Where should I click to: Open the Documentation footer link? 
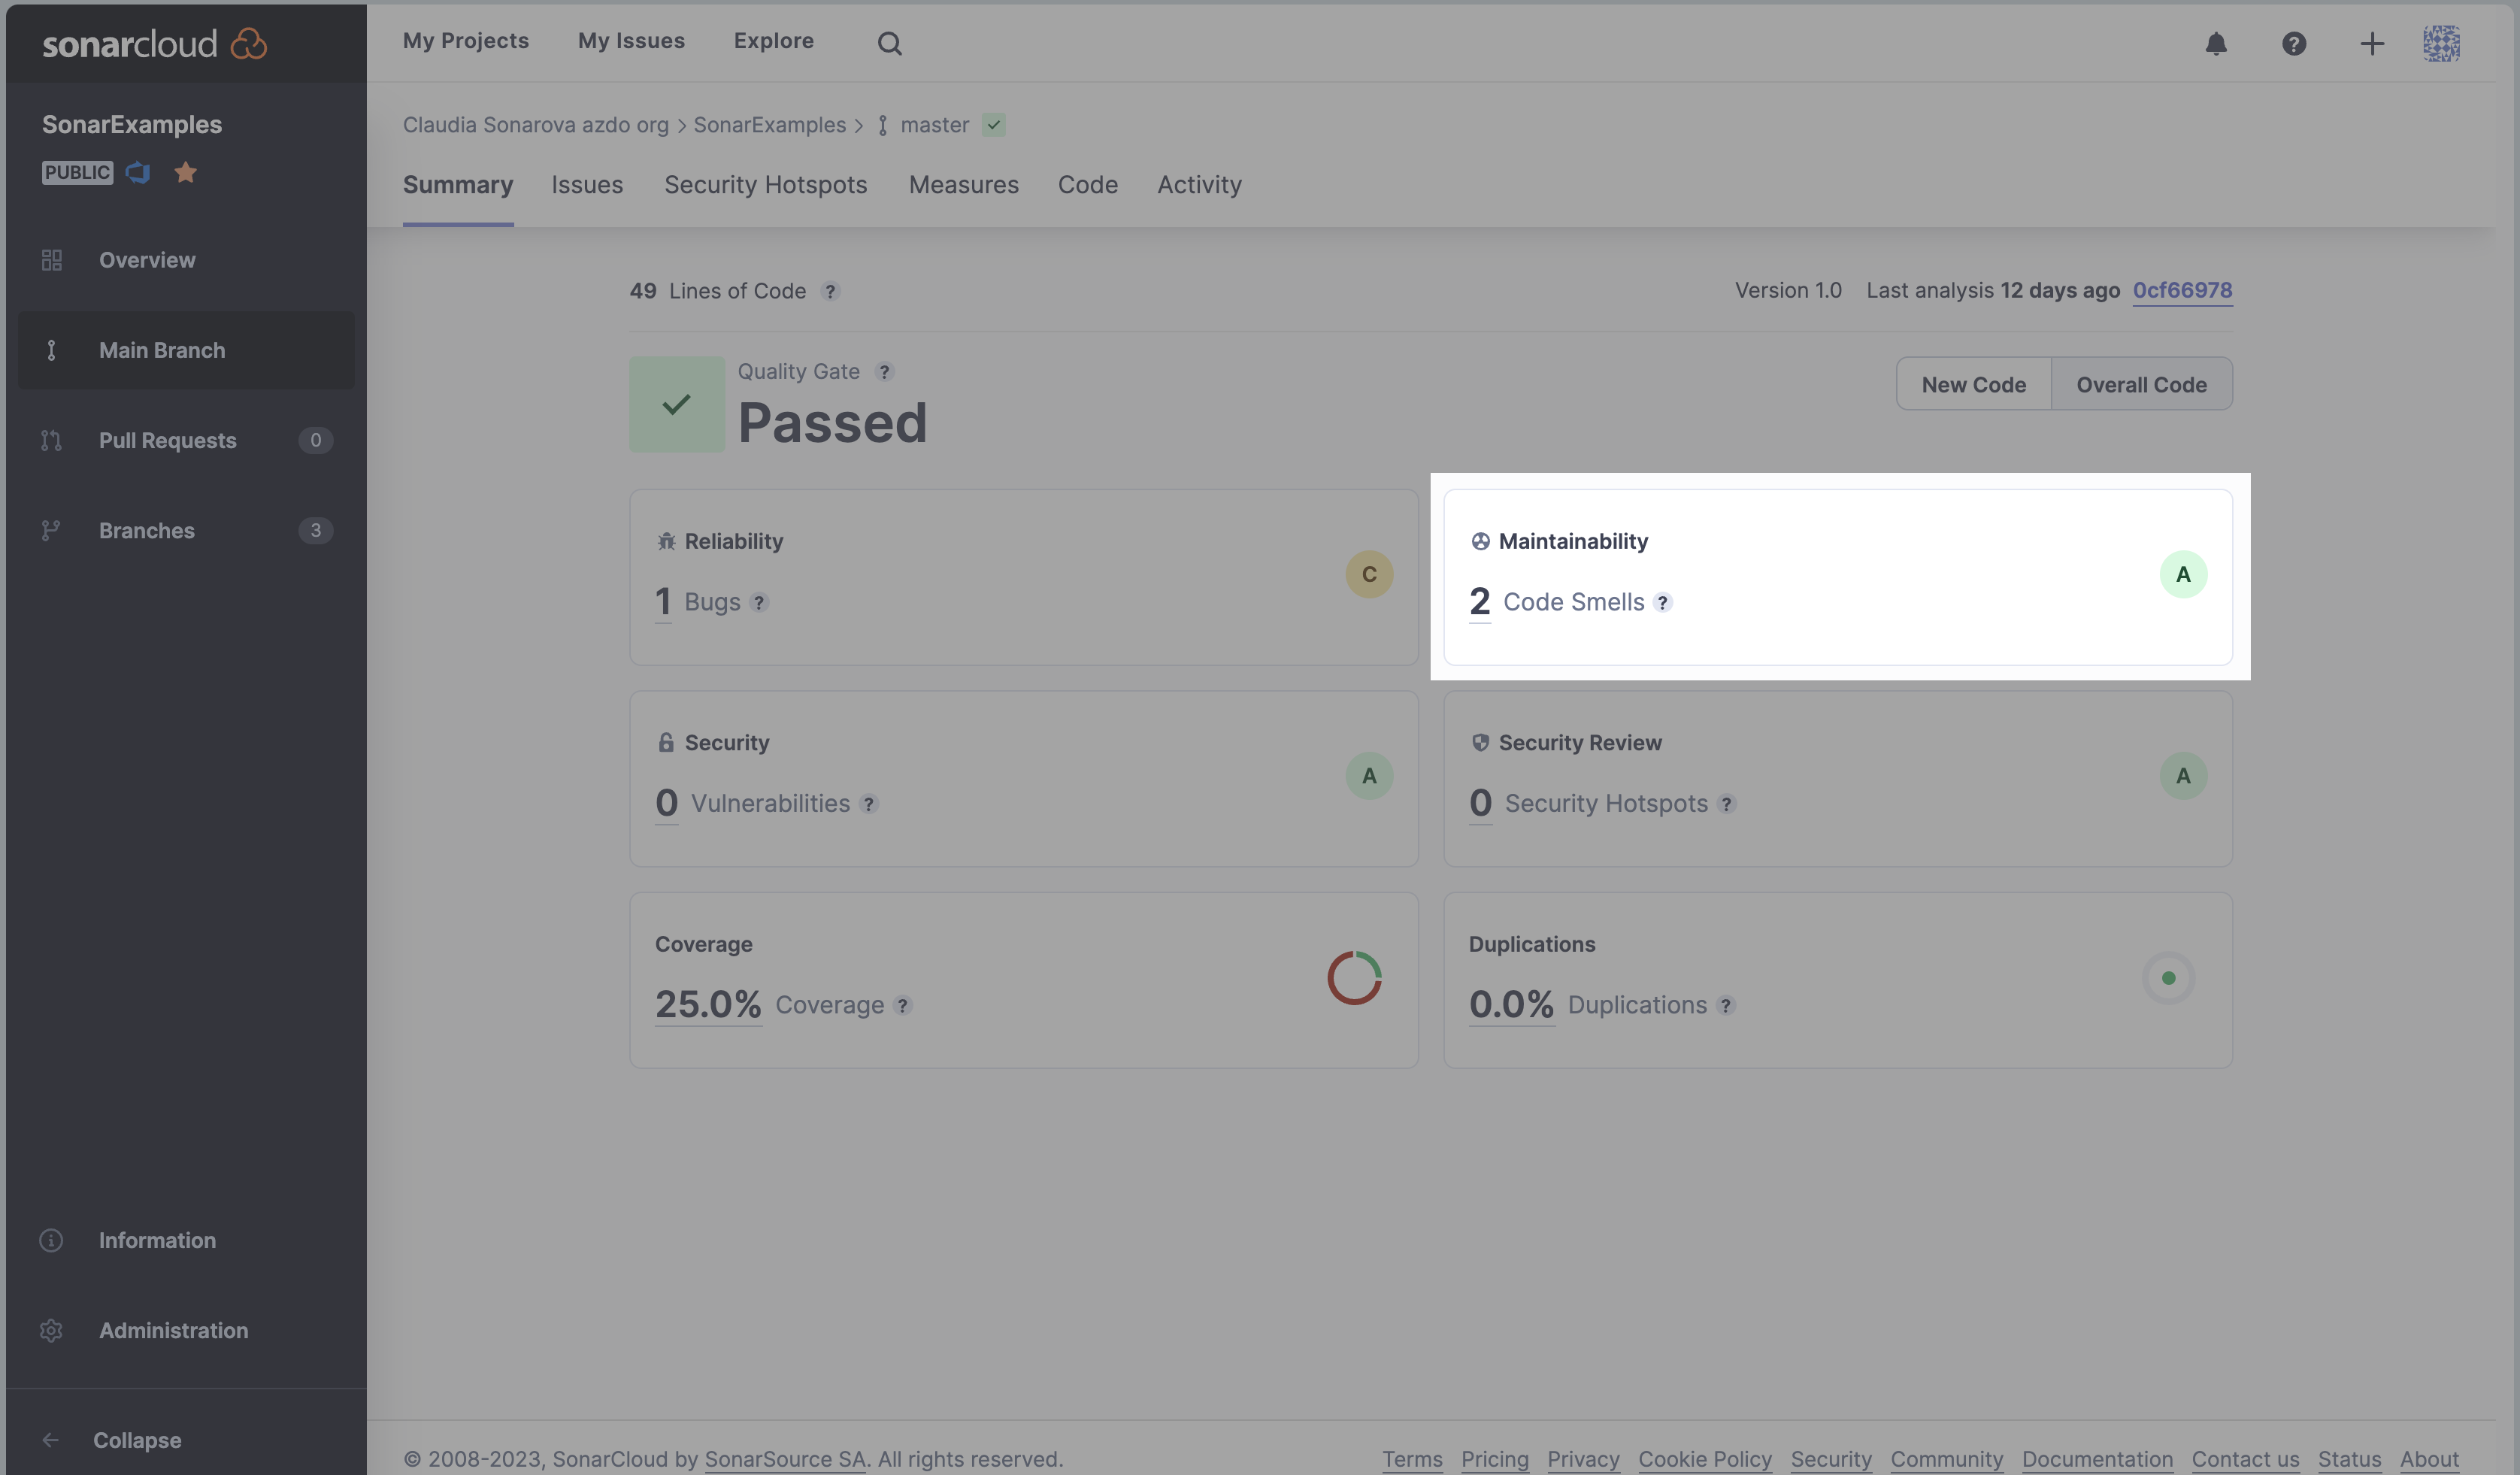pyautogui.click(x=2097, y=1459)
